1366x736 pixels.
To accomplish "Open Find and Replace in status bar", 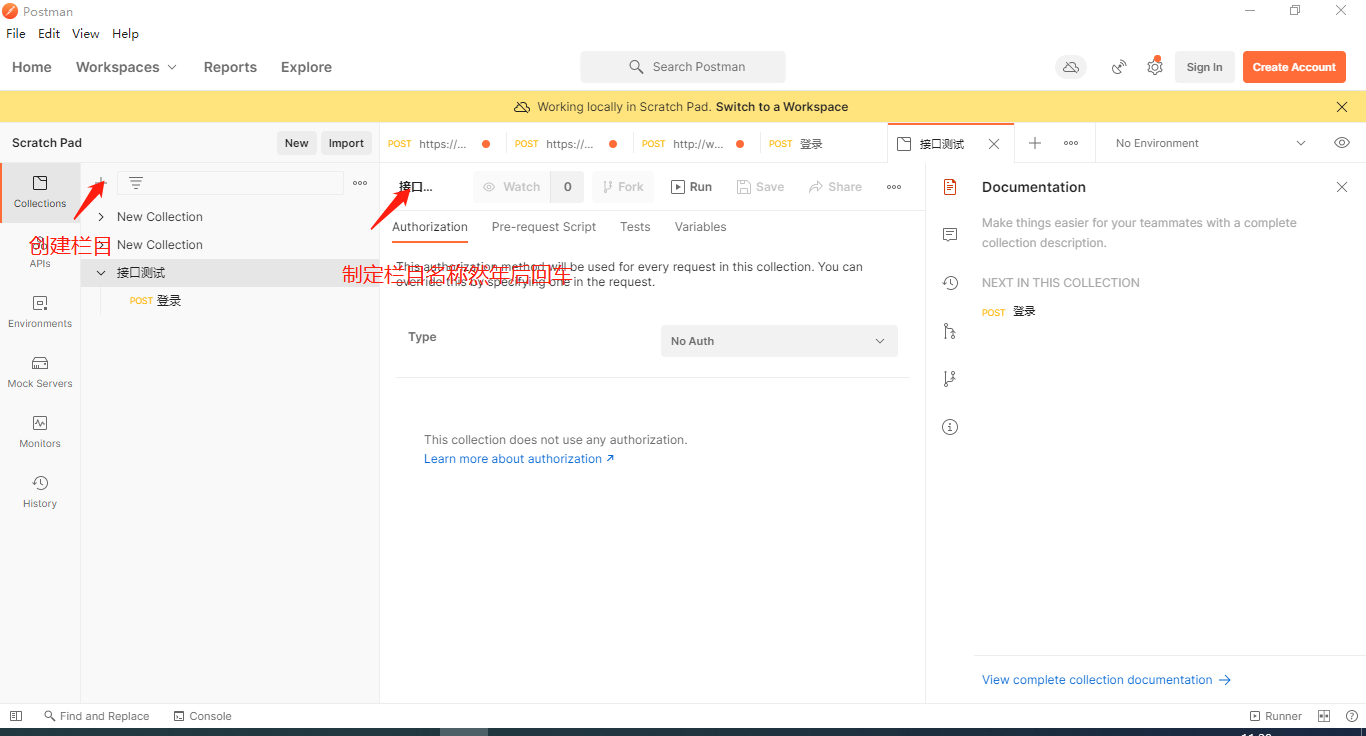I will pos(97,716).
